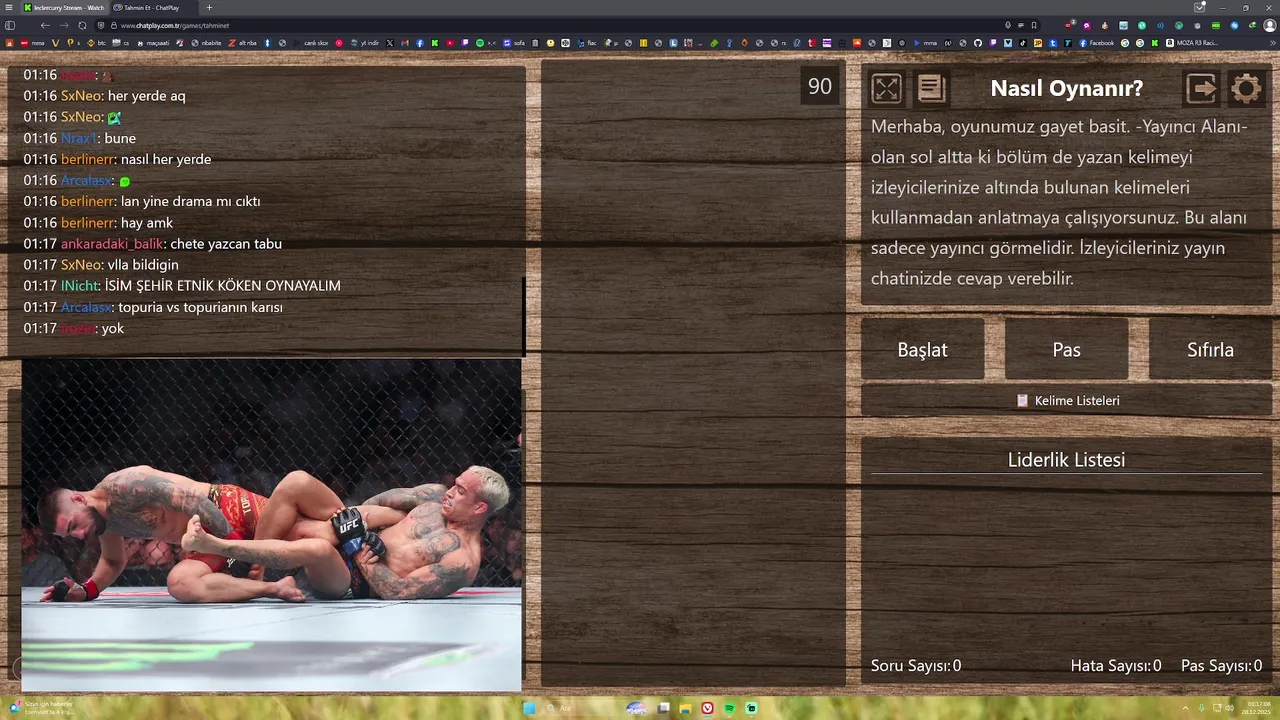Click the UFC fight image thumbnail
Image resolution: width=1280 pixels, height=720 pixels.
[x=271, y=525]
